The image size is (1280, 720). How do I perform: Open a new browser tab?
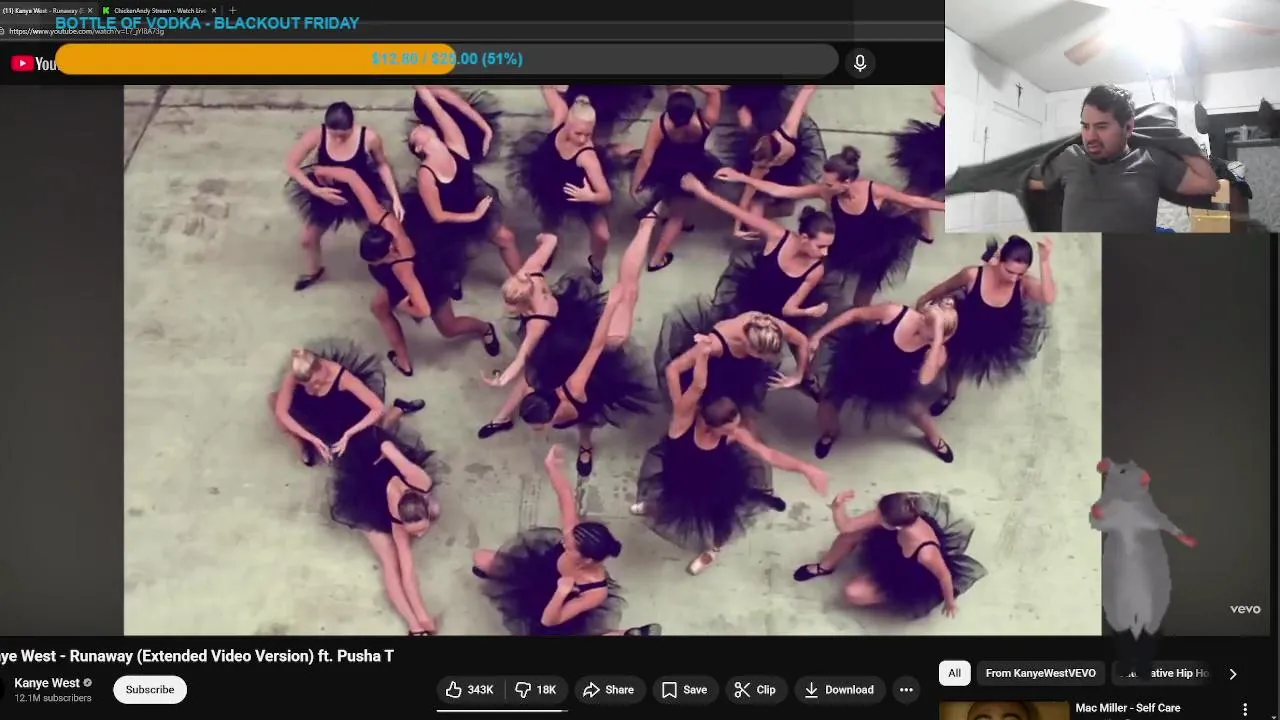coord(233,10)
